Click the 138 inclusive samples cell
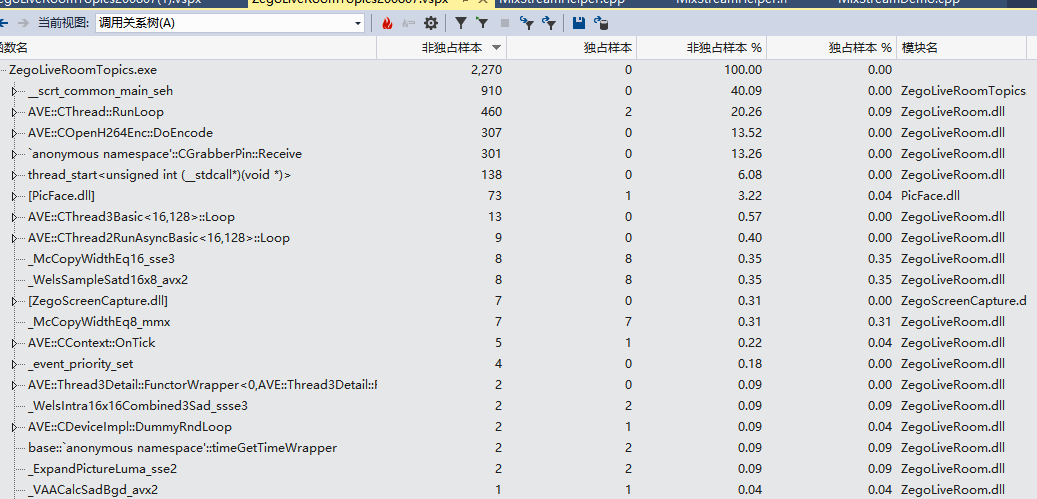1037x499 pixels. (x=491, y=175)
